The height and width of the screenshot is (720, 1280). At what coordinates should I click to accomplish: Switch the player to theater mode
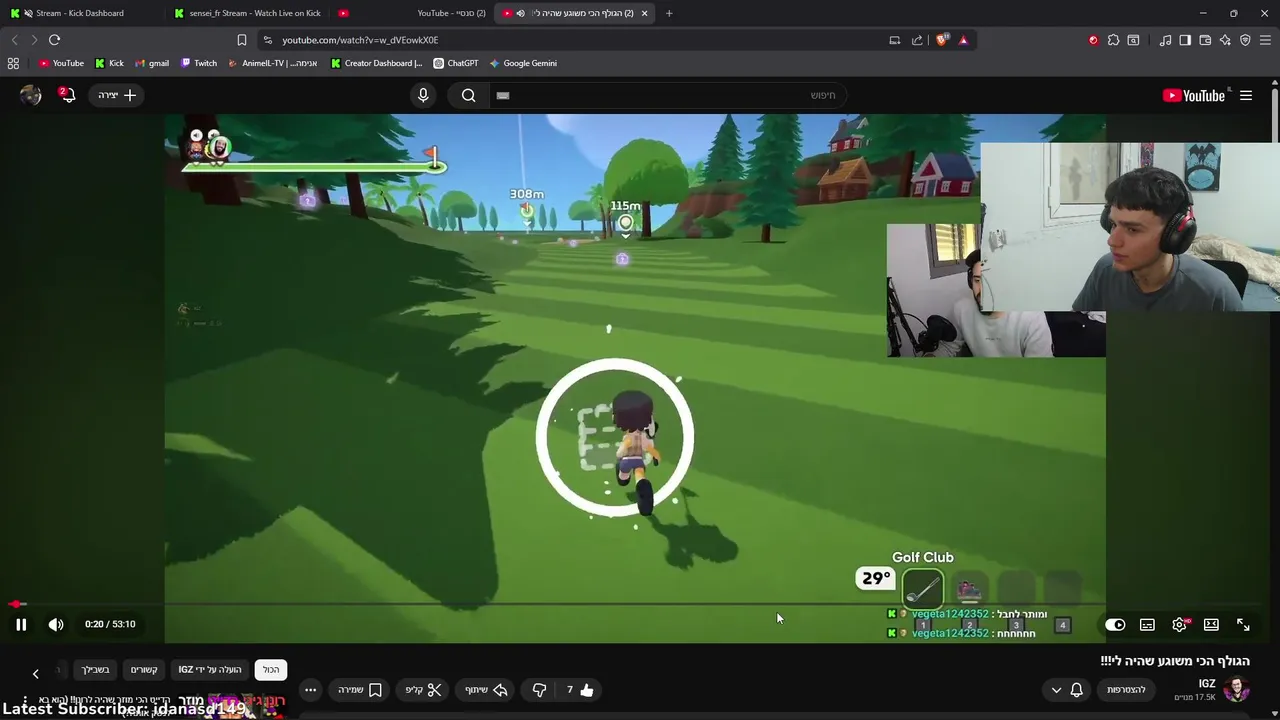click(1211, 624)
